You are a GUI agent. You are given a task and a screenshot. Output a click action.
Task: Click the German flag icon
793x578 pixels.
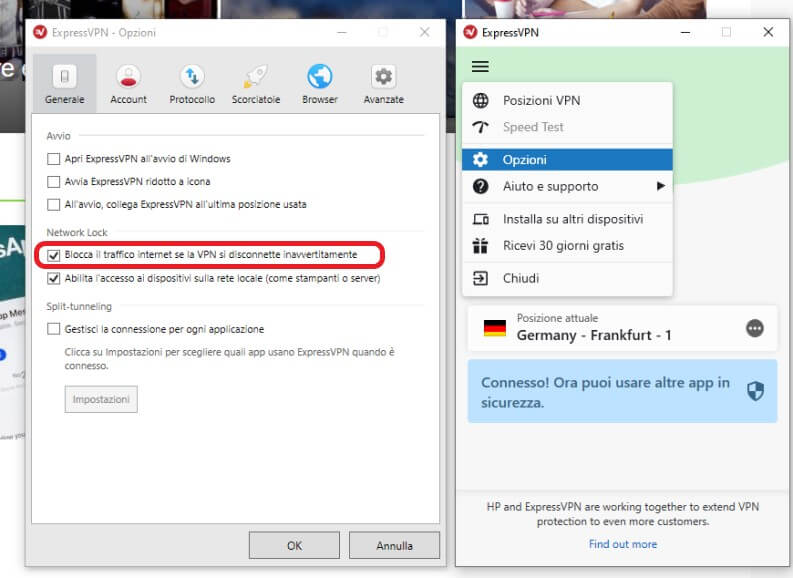click(495, 328)
